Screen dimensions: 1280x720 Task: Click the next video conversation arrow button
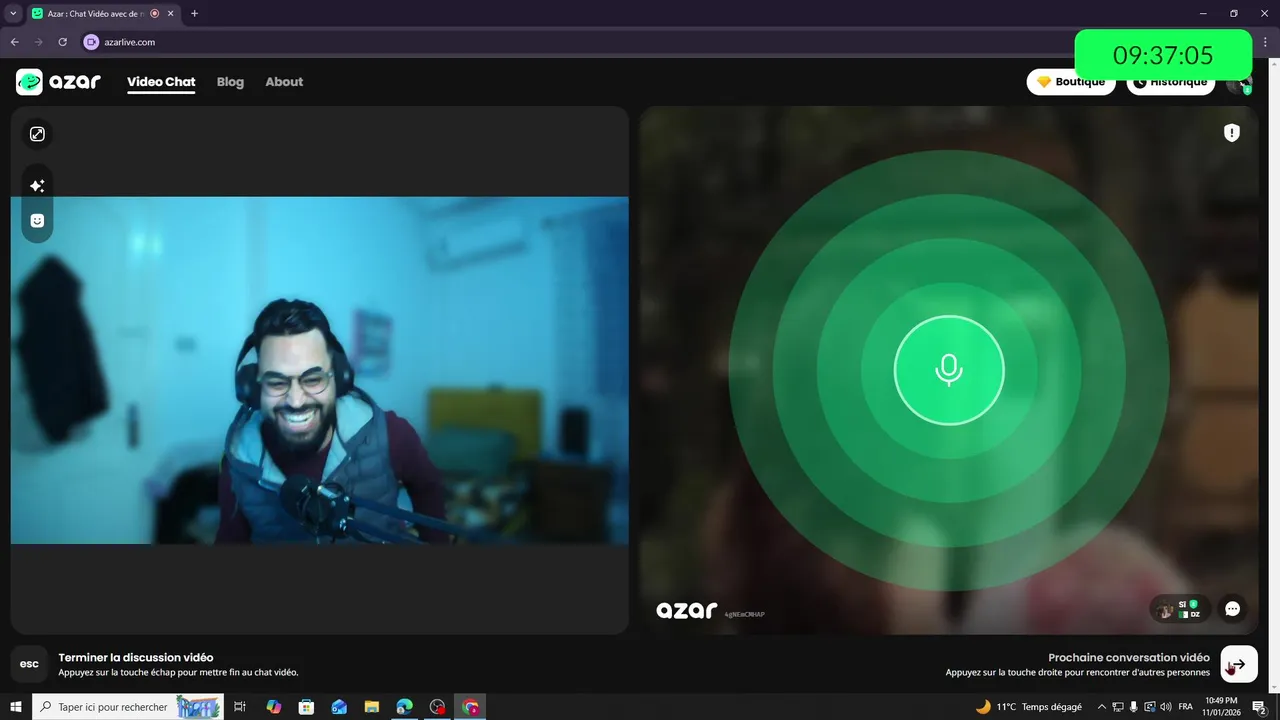tap(1239, 664)
